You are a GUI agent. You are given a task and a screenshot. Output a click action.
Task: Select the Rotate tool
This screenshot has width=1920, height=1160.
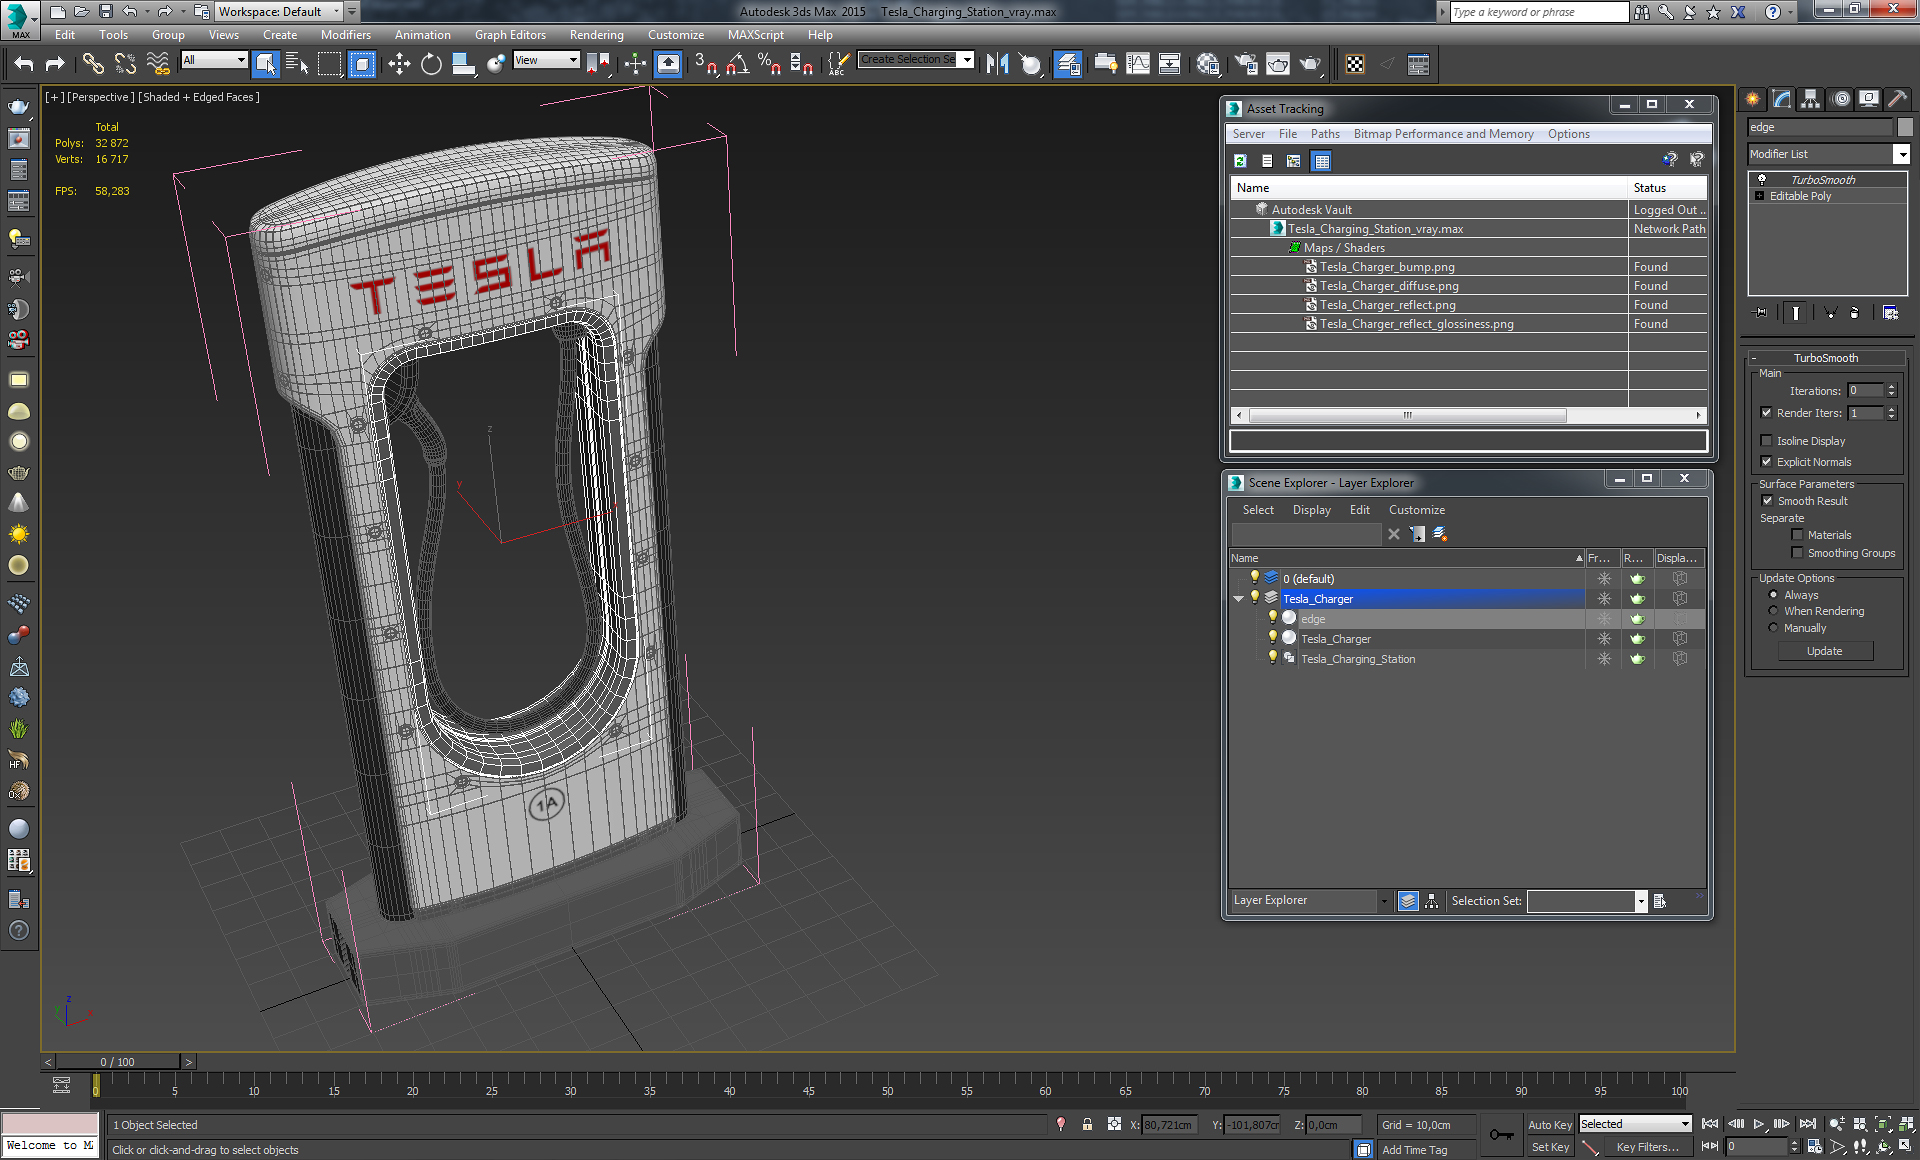click(x=431, y=64)
